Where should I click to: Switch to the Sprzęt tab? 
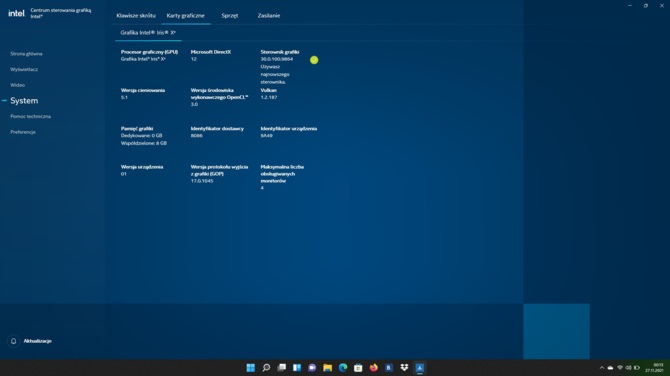click(x=229, y=15)
